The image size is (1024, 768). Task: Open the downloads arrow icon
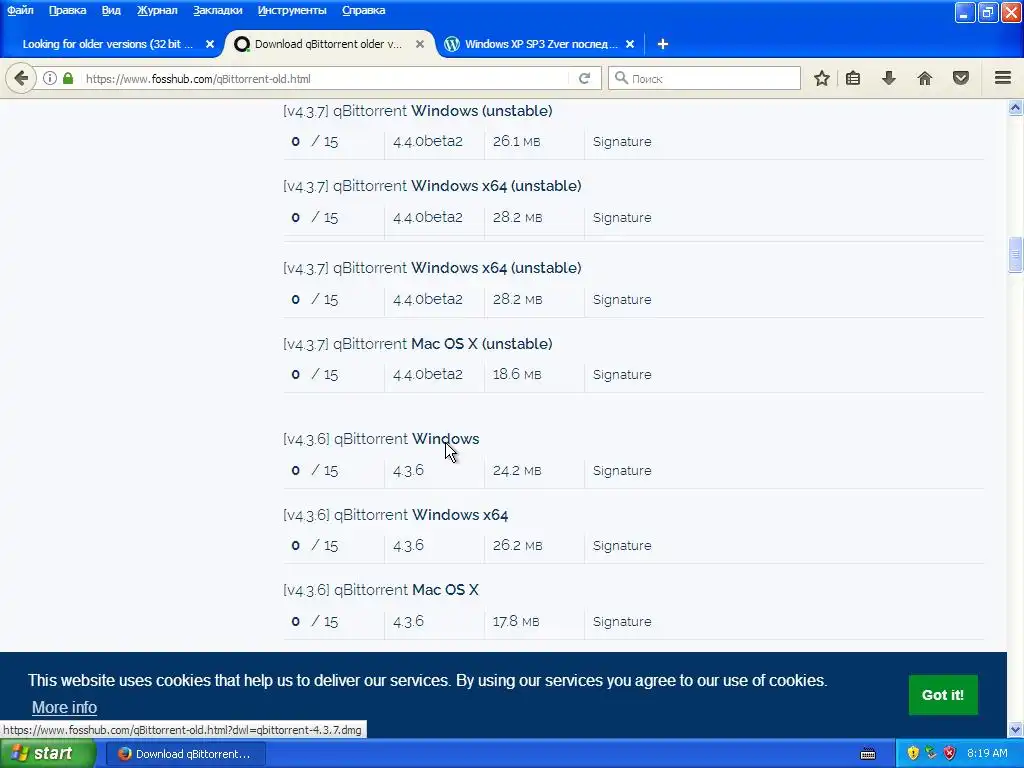pyautogui.click(x=889, y=78)
